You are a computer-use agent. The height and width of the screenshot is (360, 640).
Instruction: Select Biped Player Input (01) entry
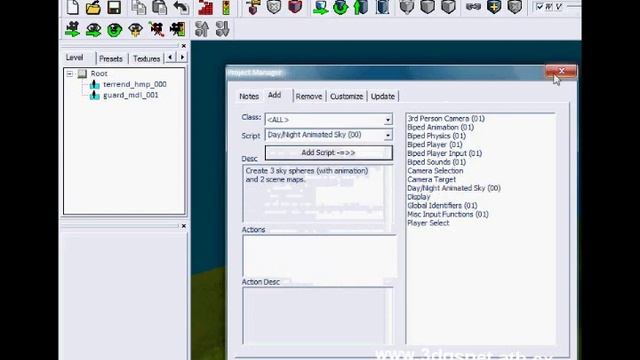pyautogui.click(x=444, y=153)
